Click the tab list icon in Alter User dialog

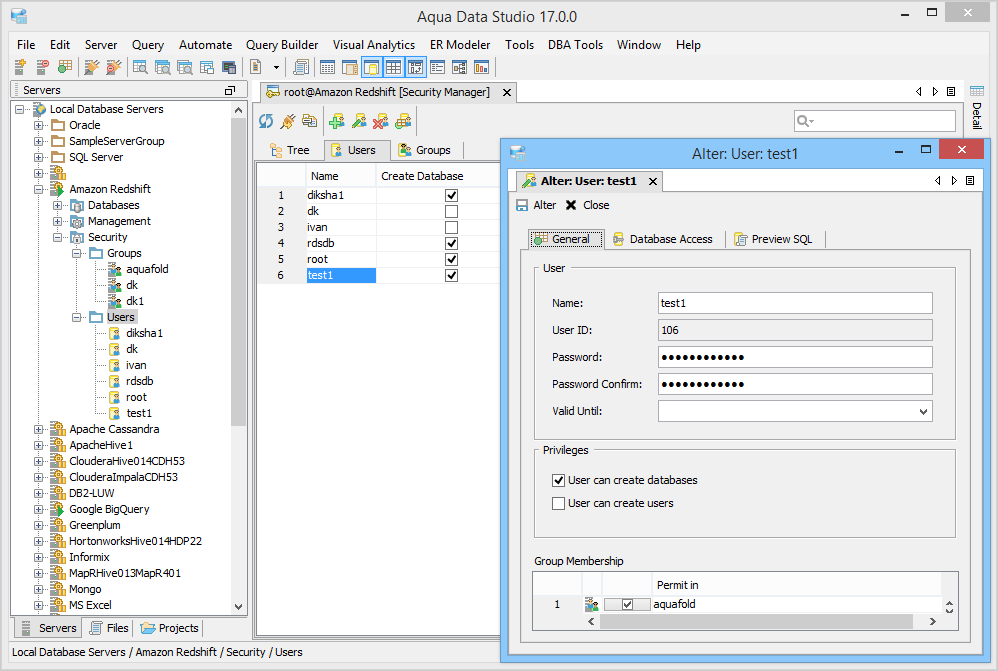tap(970, 181)
